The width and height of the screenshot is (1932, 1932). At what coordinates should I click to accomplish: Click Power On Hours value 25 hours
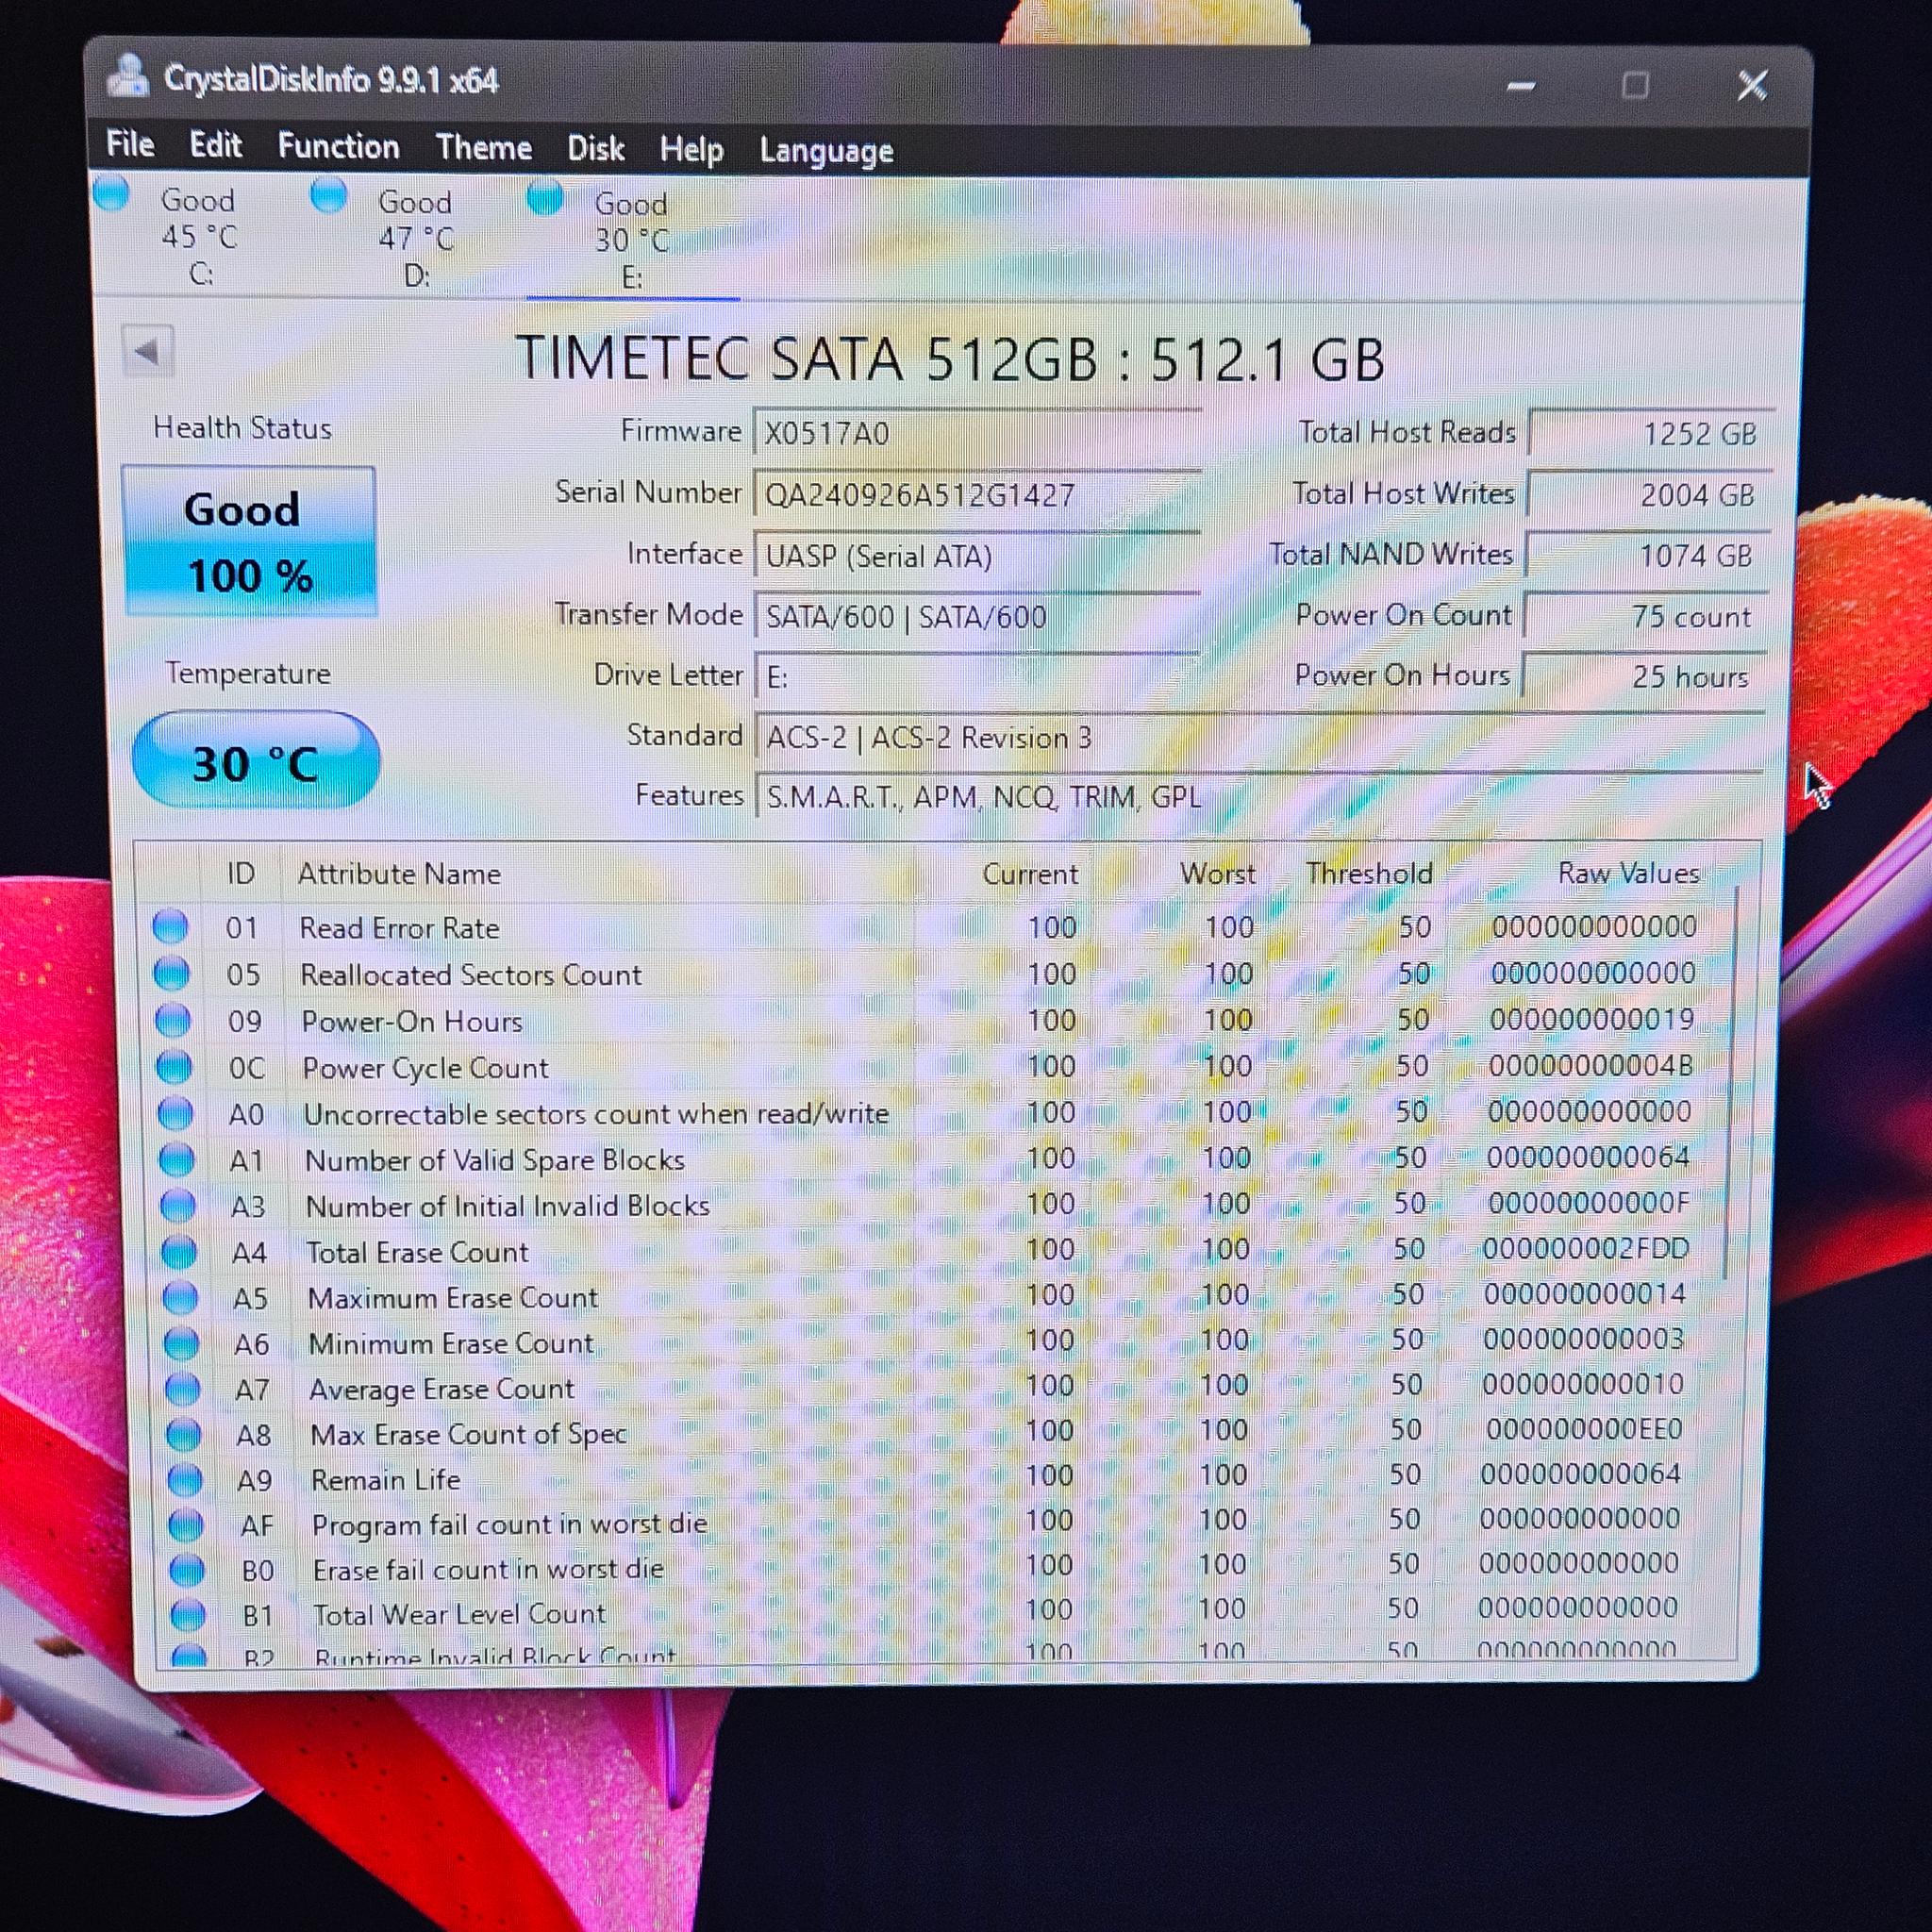point(1644,676)
